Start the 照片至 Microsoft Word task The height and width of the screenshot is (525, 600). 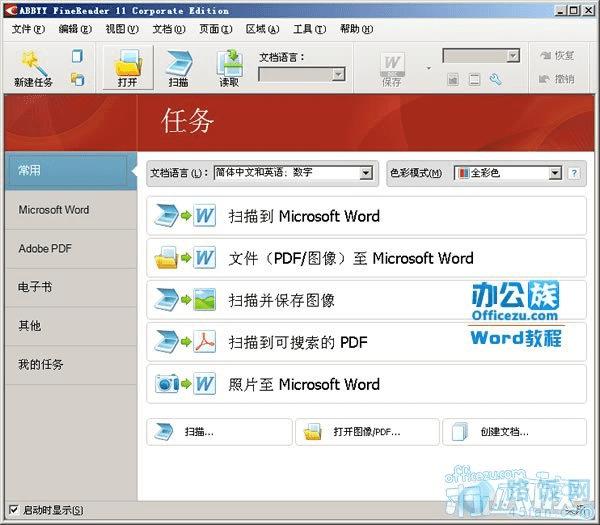(x=366, y=384)
